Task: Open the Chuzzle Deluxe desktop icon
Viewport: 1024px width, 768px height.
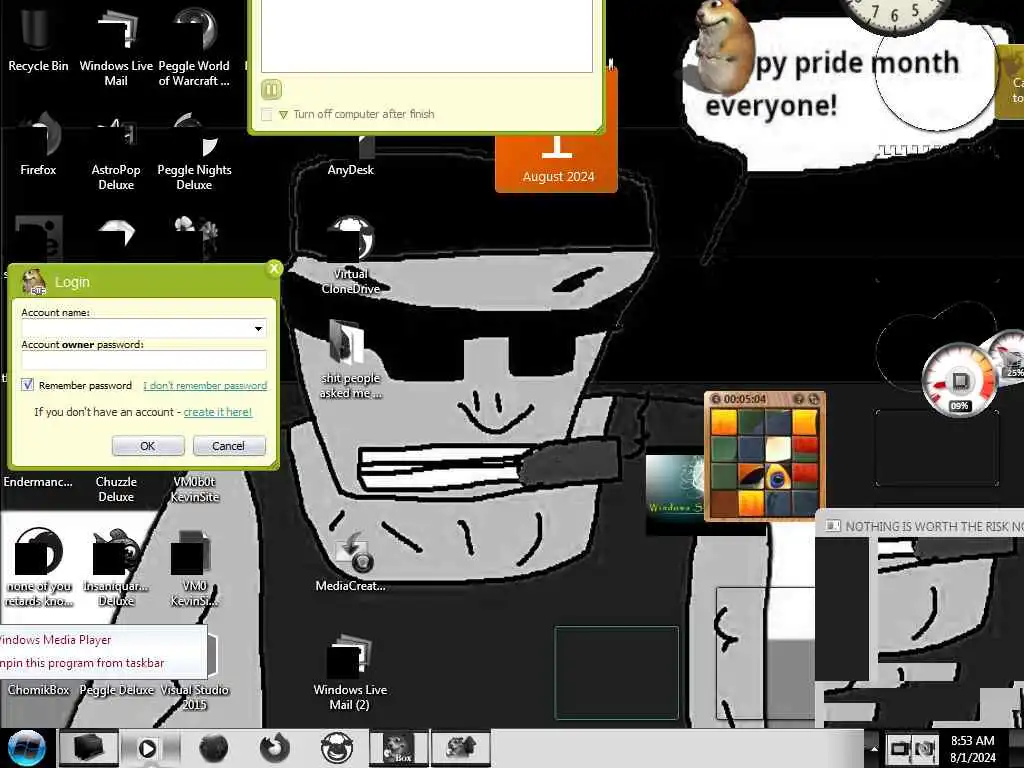Action: click(x=116, y=488)
